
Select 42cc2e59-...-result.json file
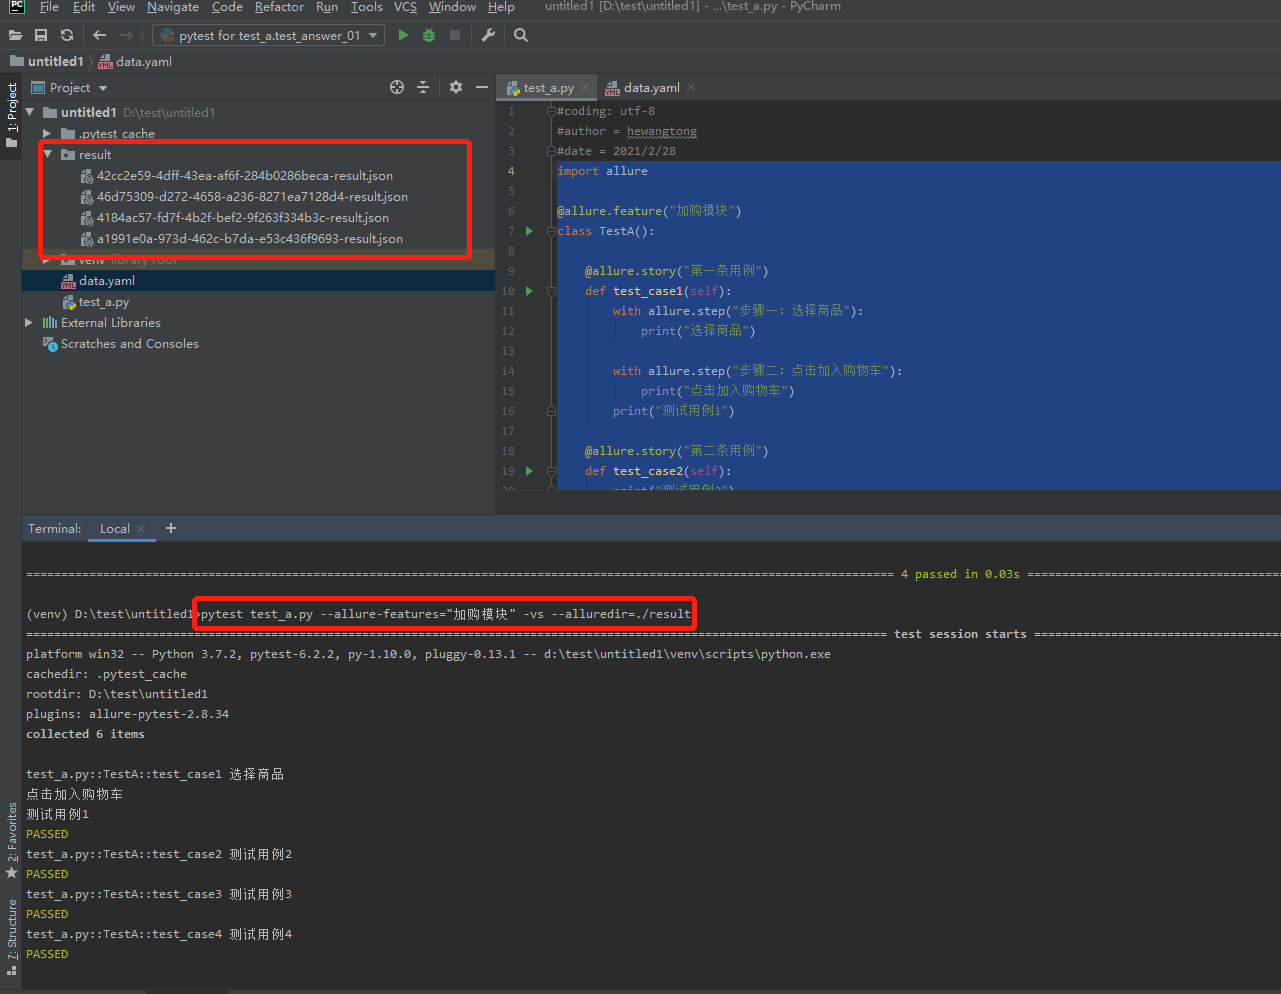[x=245, y=175]
